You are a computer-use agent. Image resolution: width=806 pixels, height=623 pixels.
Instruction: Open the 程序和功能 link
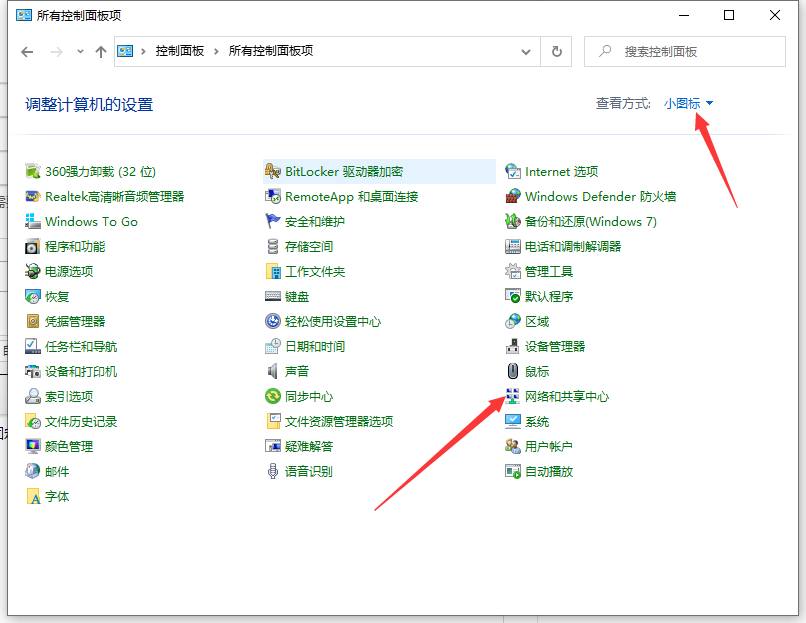(x=75, y=247)
